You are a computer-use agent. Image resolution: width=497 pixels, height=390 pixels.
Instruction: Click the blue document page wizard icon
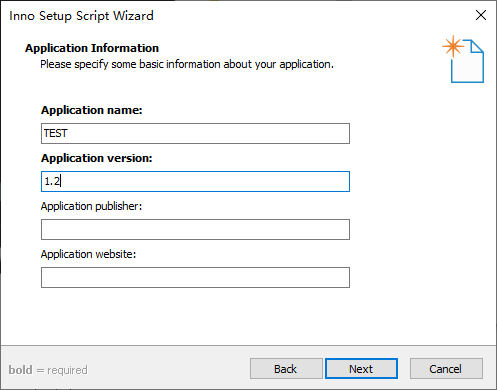coord(467,61)
